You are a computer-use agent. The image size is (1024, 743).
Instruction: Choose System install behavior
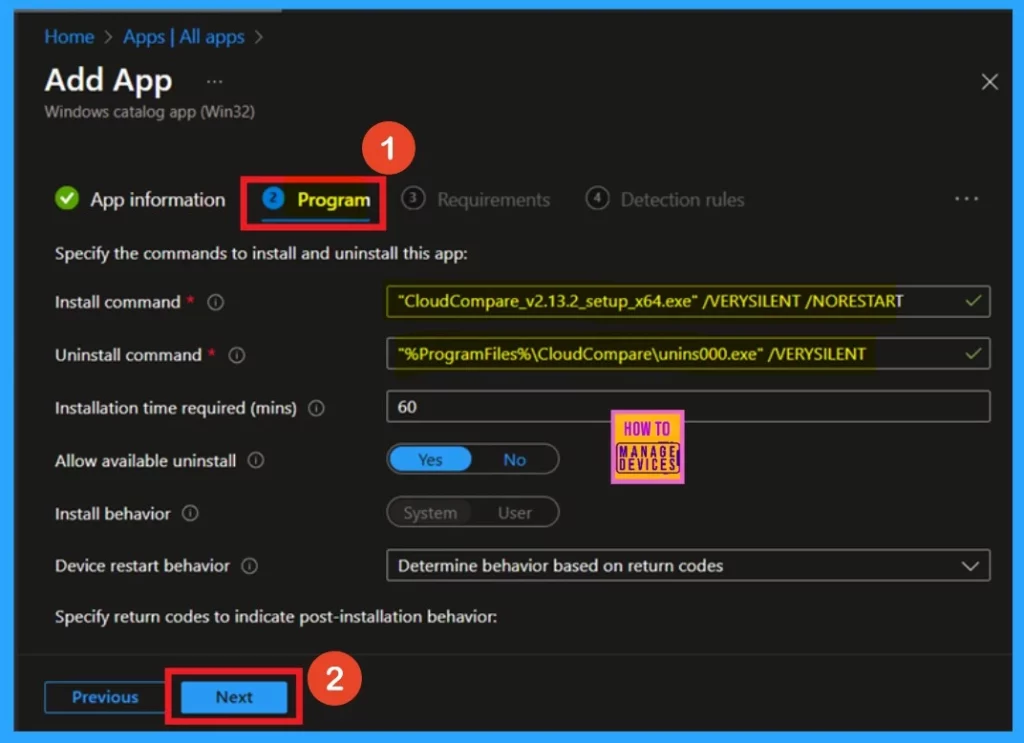(430, 513)
